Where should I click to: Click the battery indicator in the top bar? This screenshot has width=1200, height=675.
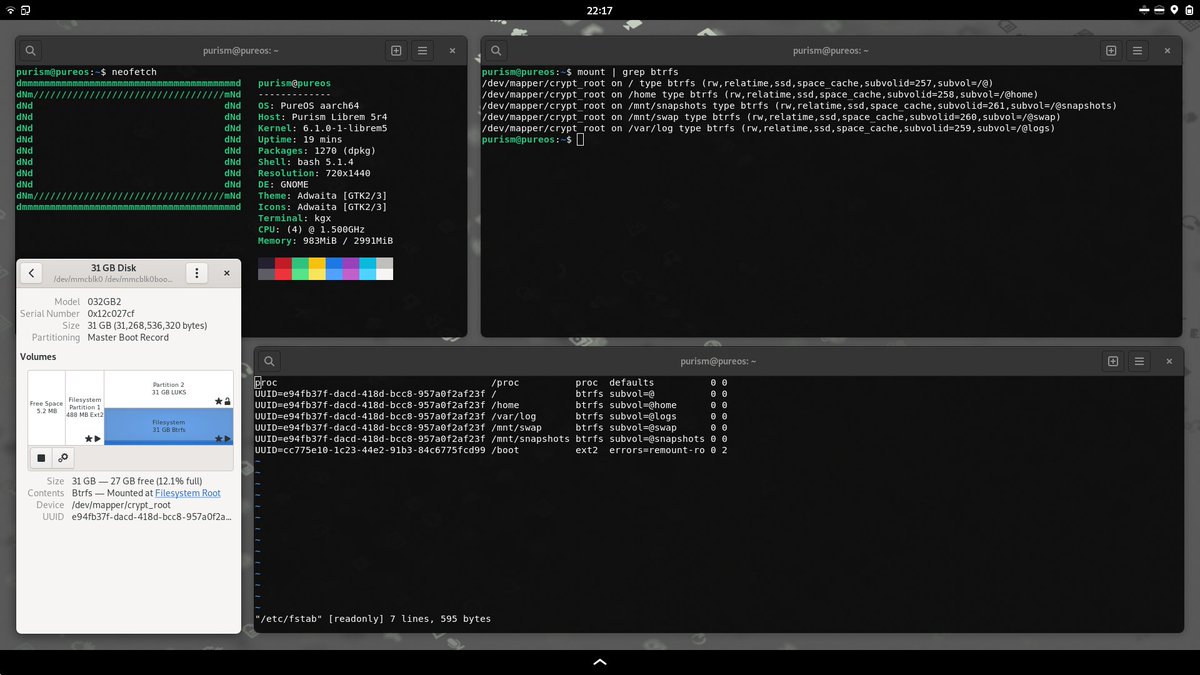tap(1189, 10)
